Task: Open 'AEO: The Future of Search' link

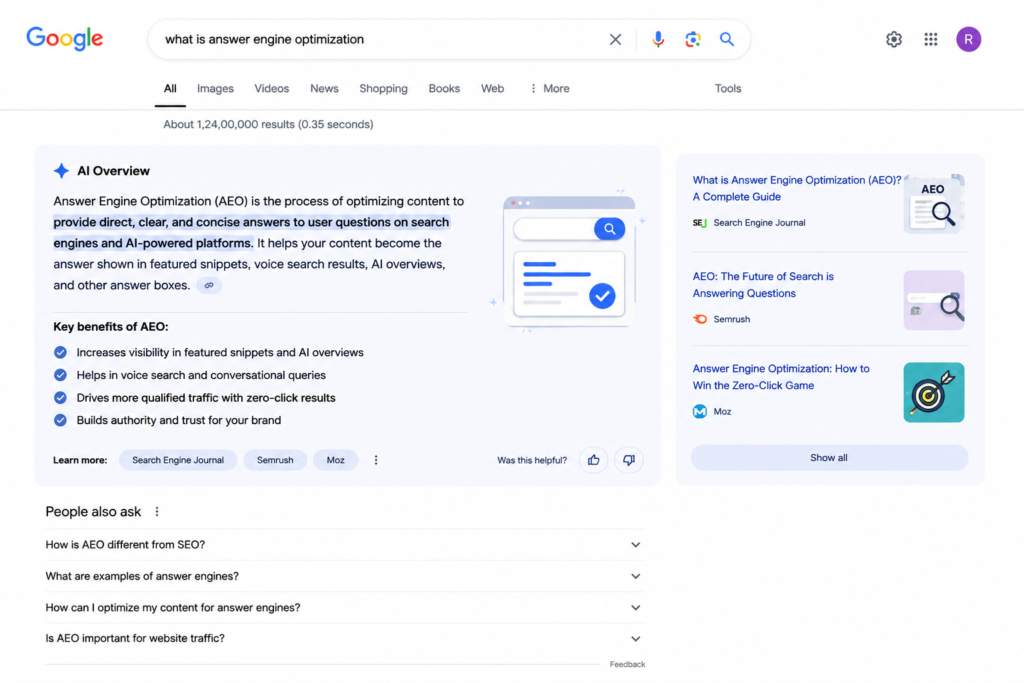Action: pyautogui.click(x=763, y=285)
